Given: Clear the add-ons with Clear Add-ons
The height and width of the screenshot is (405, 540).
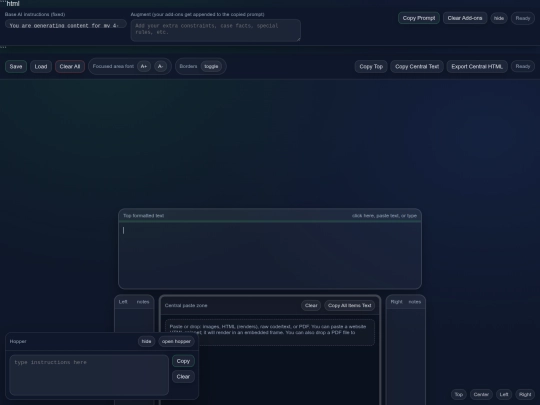Looking at the screenshot, I should [x=465, y=18].
